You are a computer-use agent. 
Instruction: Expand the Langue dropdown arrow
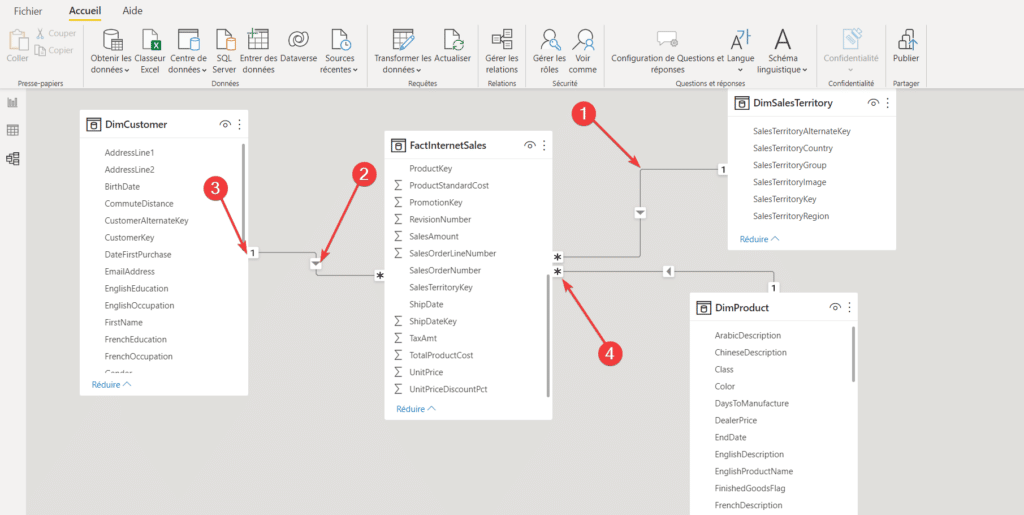pos(740,70)
